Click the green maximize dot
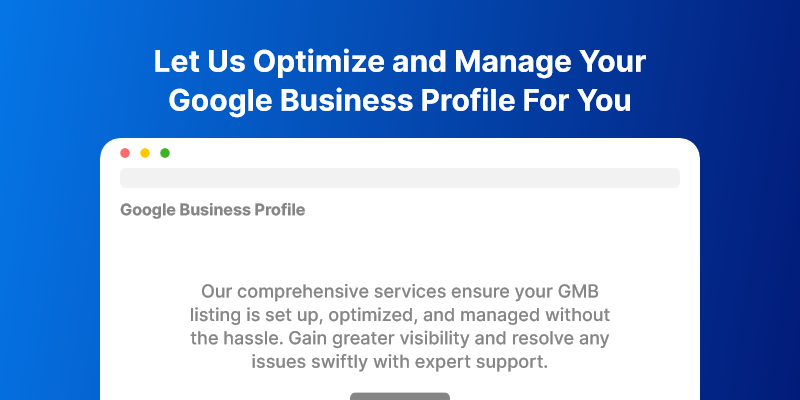 point(165,153)
